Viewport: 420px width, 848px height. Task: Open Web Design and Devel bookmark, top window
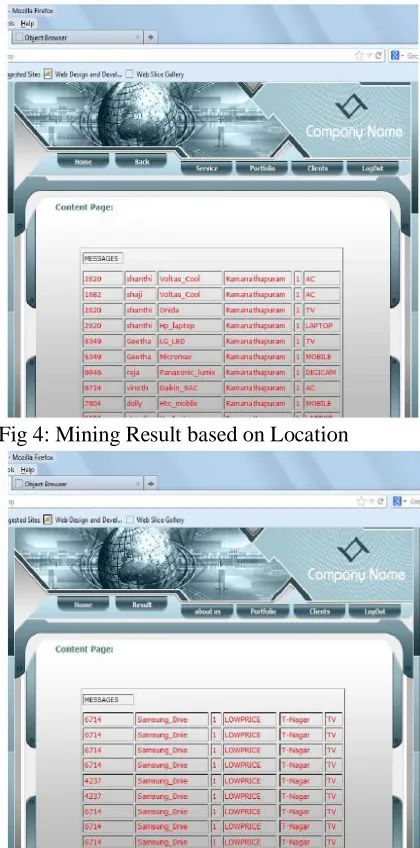[x=83, y=74]
